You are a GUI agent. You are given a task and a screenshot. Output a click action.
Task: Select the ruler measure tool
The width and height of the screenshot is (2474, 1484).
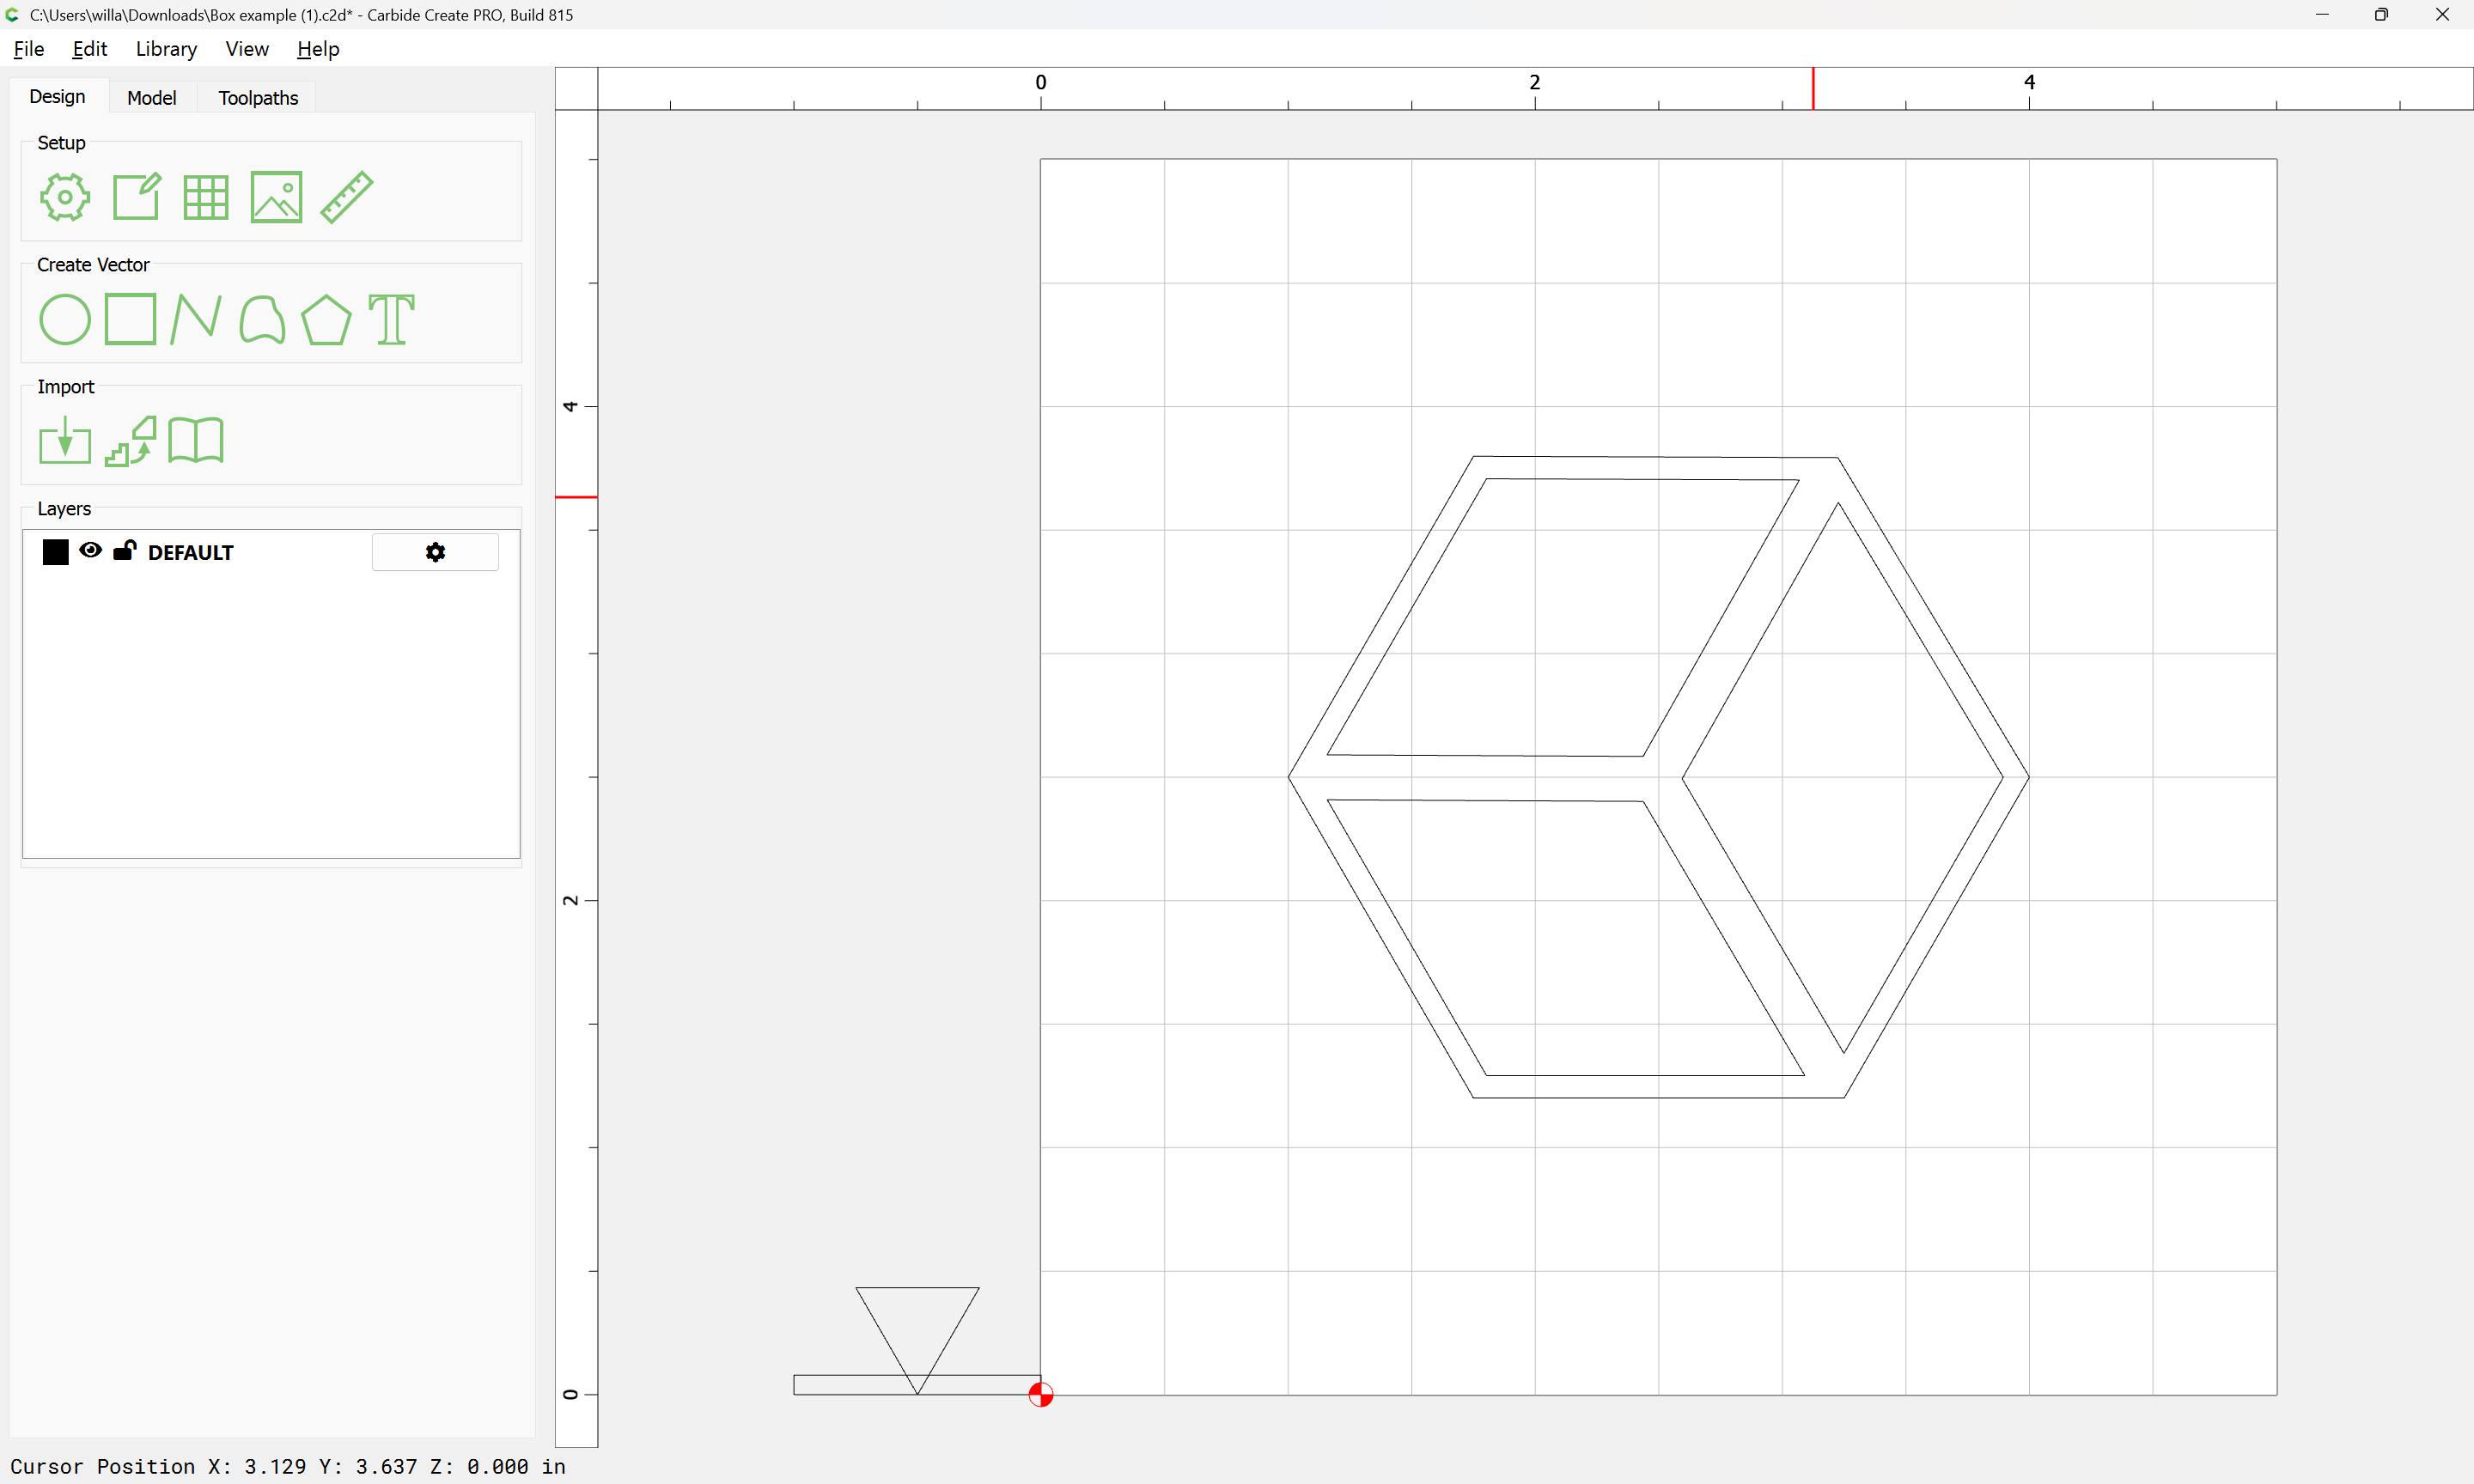click(347, 197)
